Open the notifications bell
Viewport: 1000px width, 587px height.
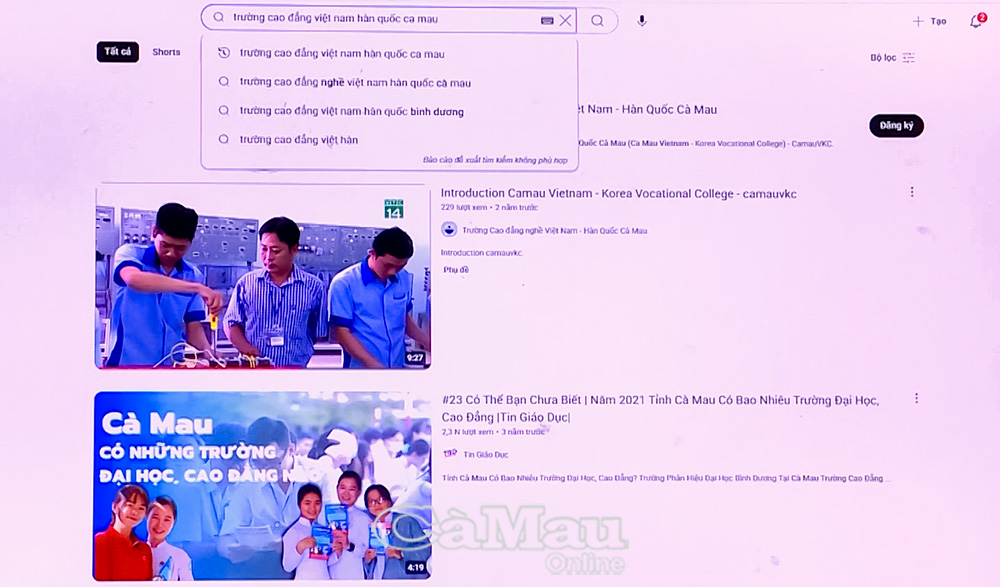coord(976,21)
